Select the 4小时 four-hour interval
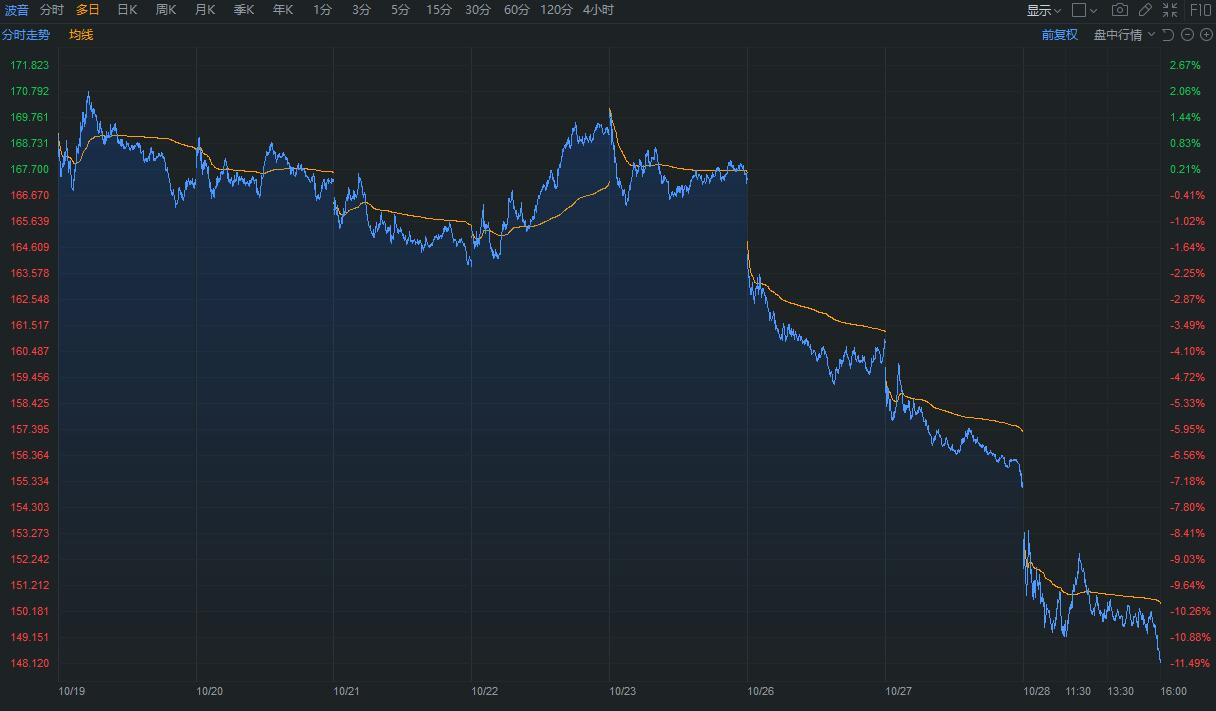 (x=599, y=10)
